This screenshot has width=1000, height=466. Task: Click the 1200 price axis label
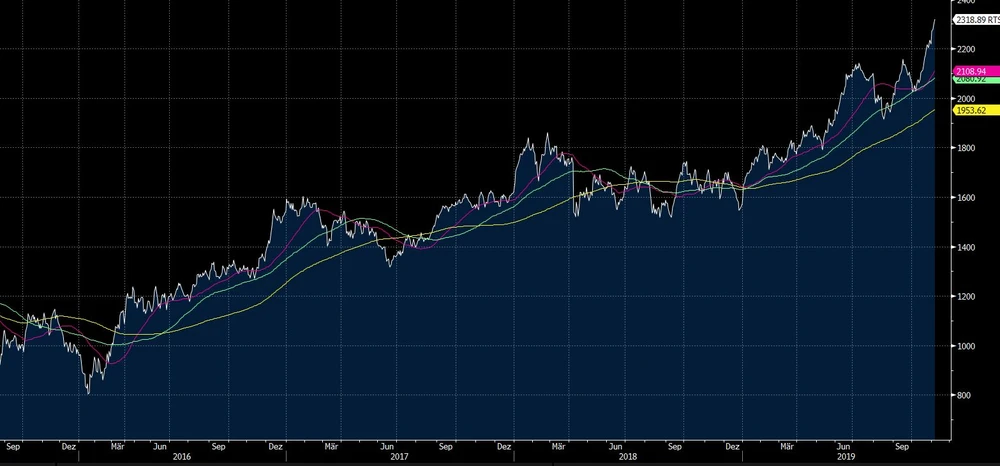[967, 297]
